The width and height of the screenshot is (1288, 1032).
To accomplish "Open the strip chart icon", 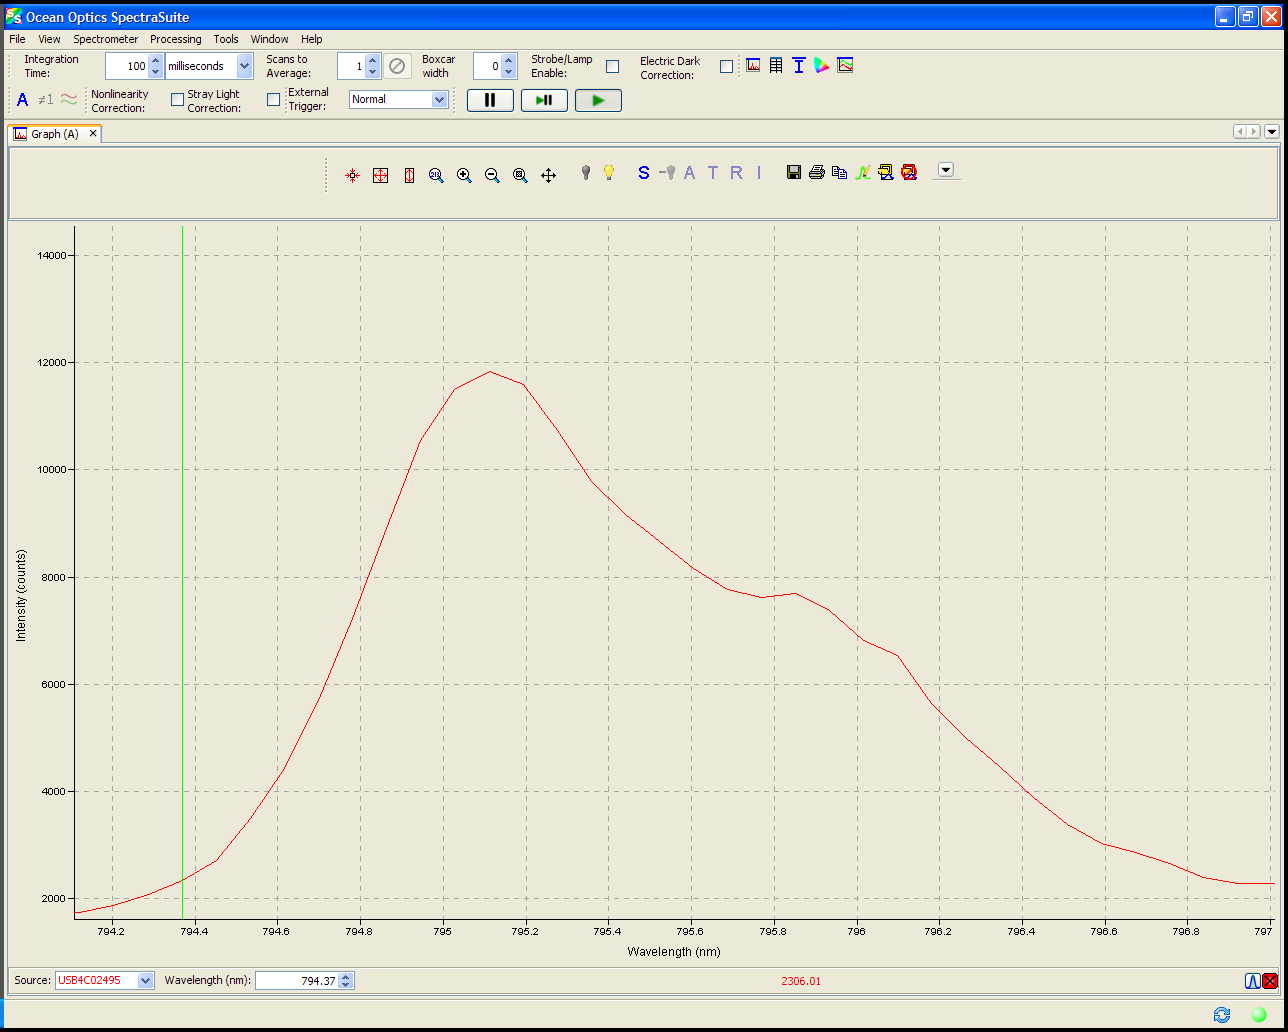I will [845, 65].
